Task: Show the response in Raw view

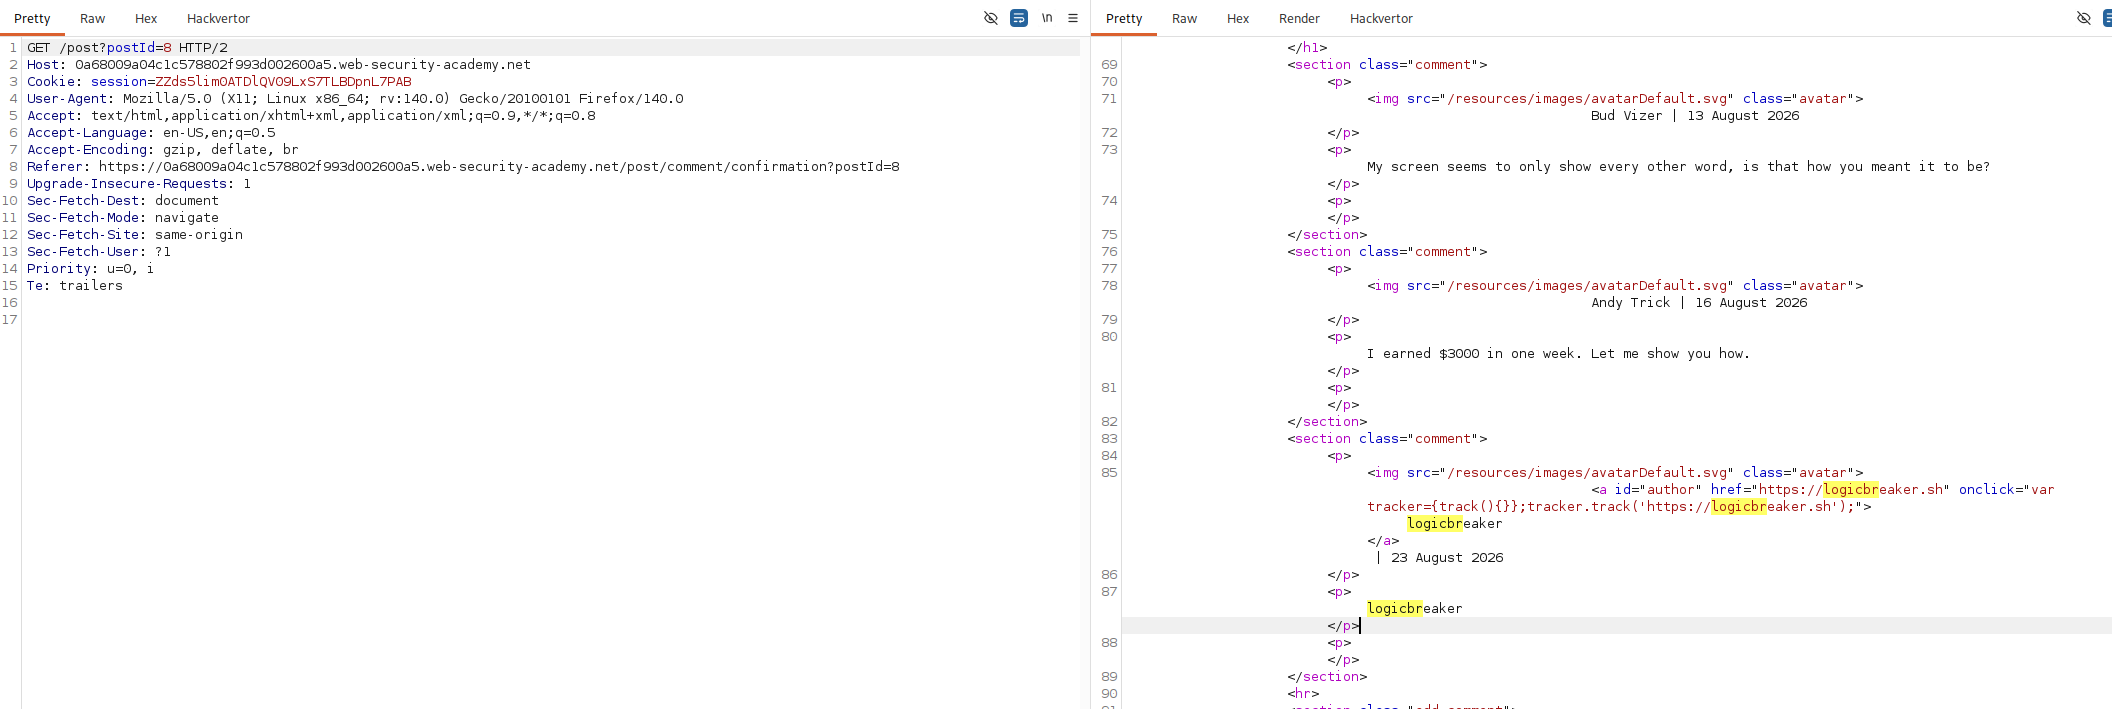Action: [1184, 19]
